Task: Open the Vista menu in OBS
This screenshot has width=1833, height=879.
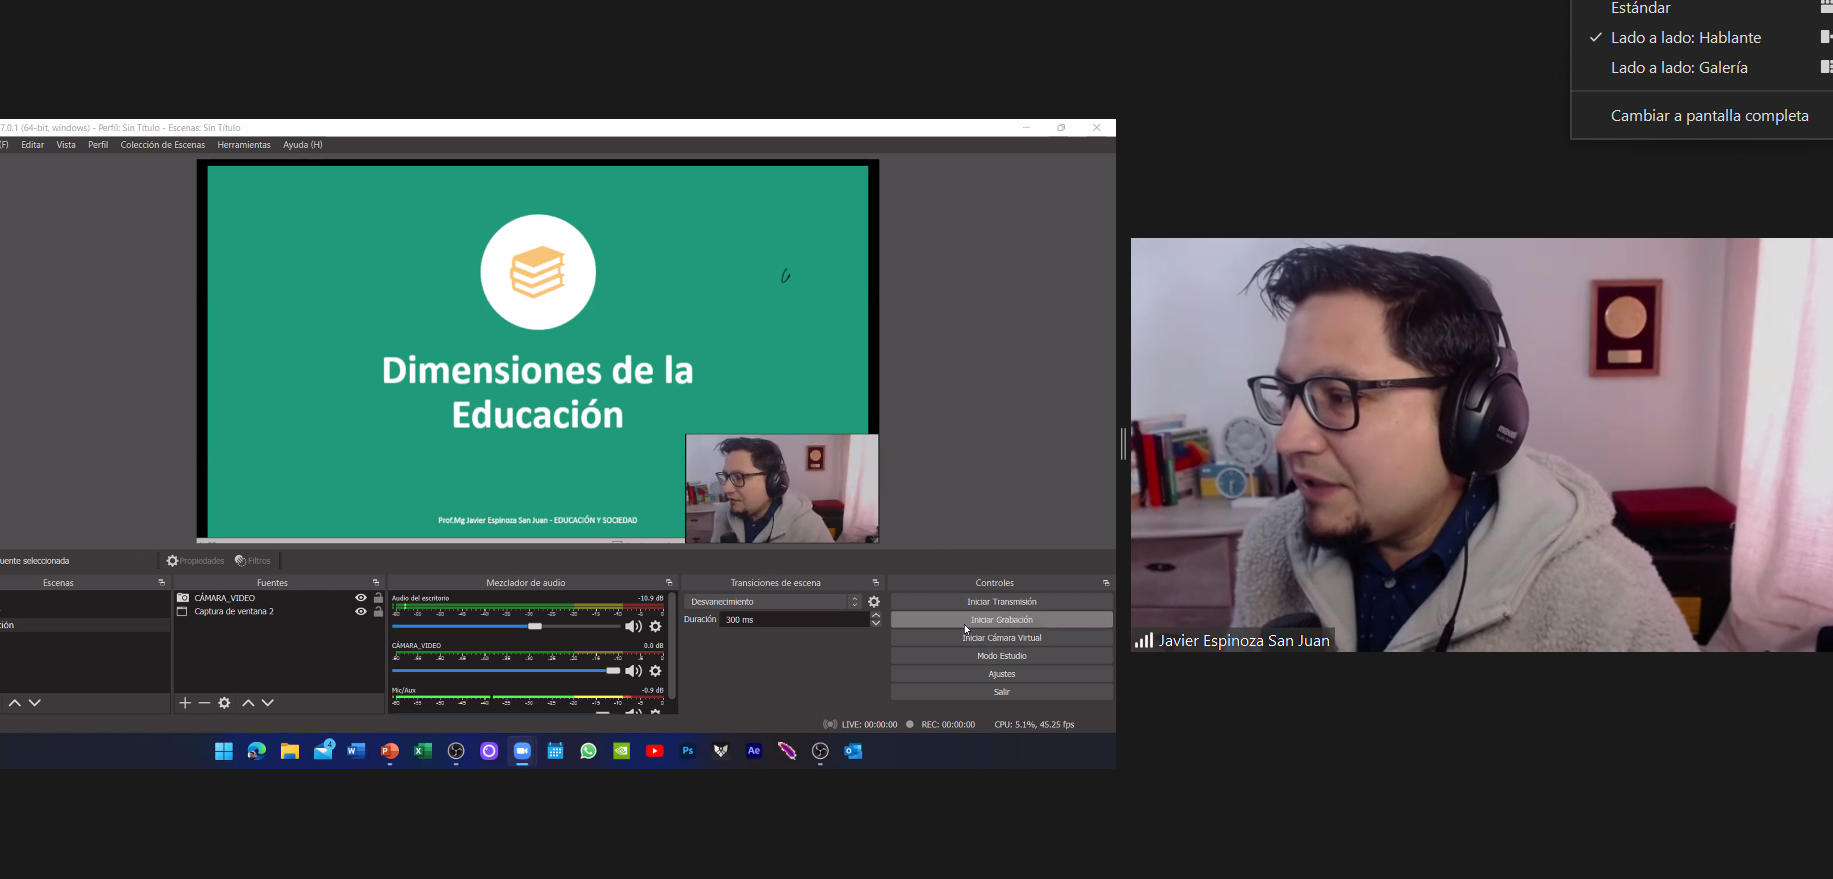Action: 66,145
